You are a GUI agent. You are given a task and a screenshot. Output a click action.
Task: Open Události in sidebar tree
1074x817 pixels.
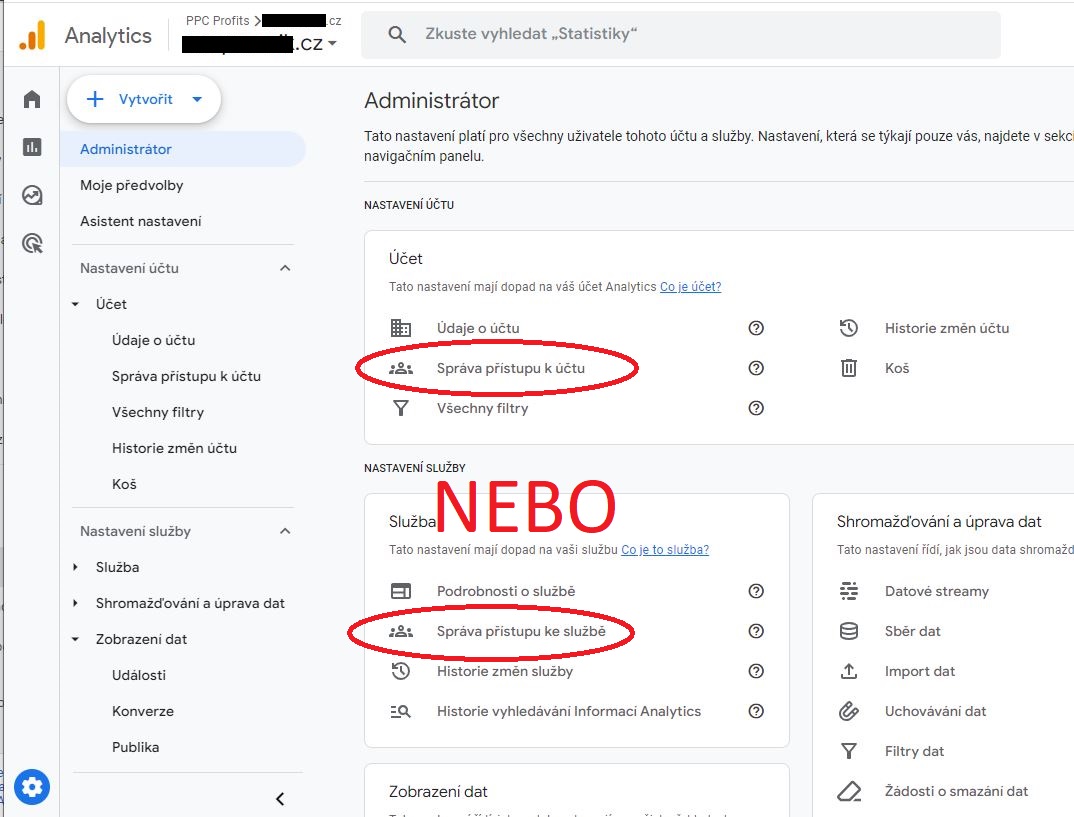click(139, 675)
